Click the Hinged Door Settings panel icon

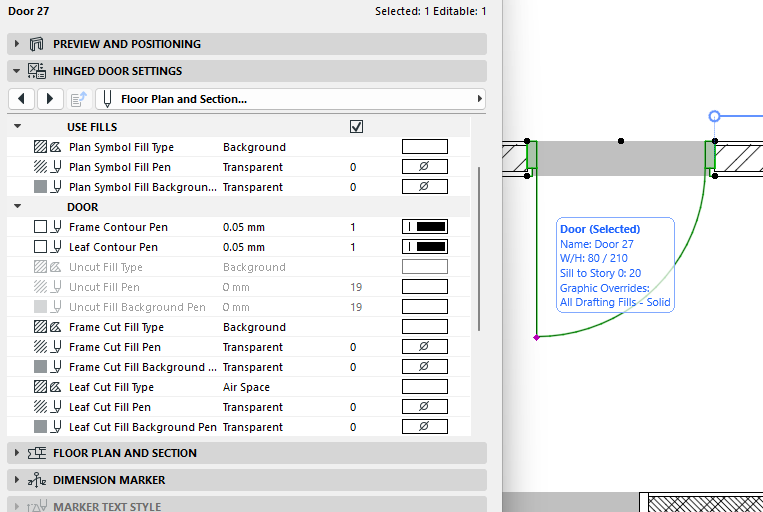36,71
